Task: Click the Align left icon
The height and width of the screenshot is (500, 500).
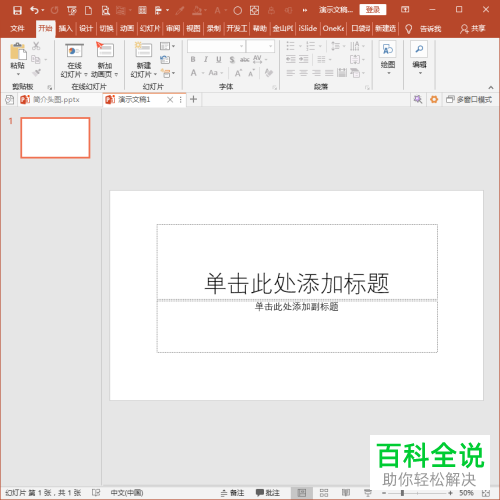Action: 291,73
